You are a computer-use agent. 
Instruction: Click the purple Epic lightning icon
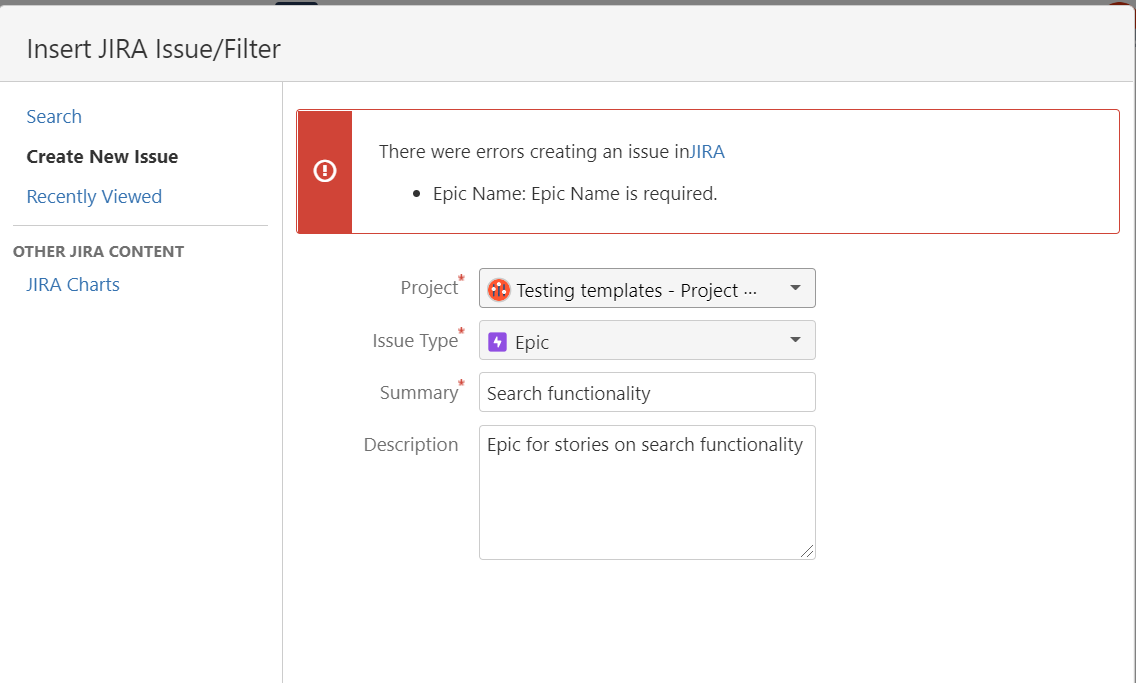point(498,342)
